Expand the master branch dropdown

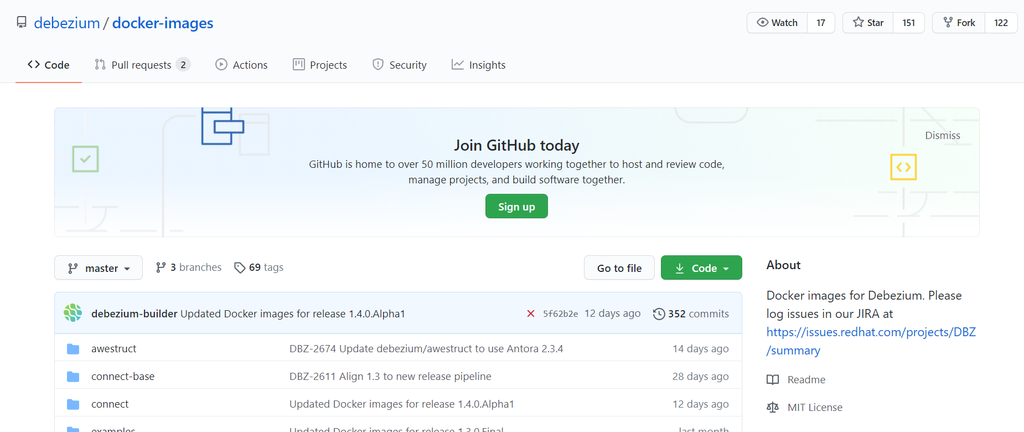(98, 268)
